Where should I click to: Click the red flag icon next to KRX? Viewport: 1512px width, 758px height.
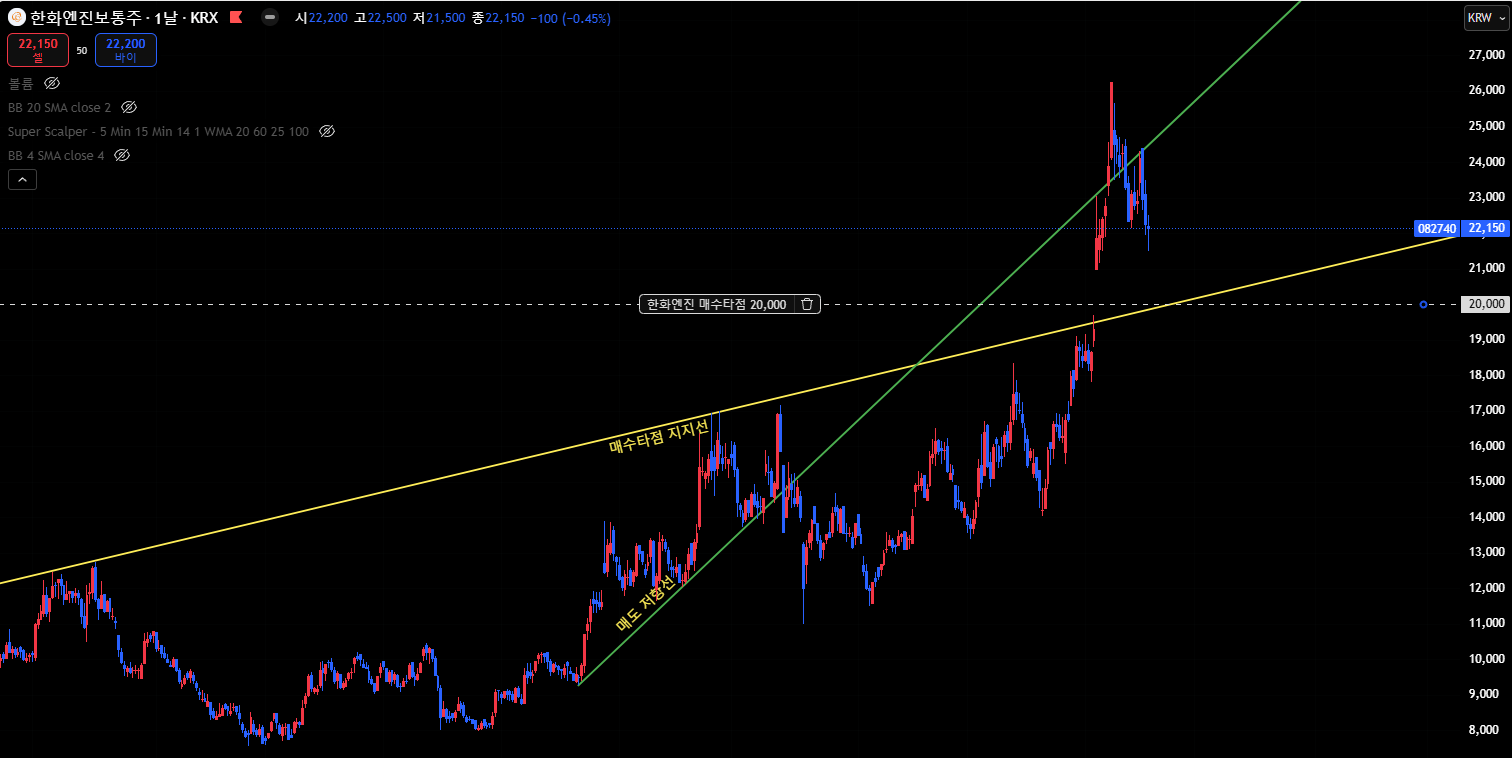pos(235,18)
